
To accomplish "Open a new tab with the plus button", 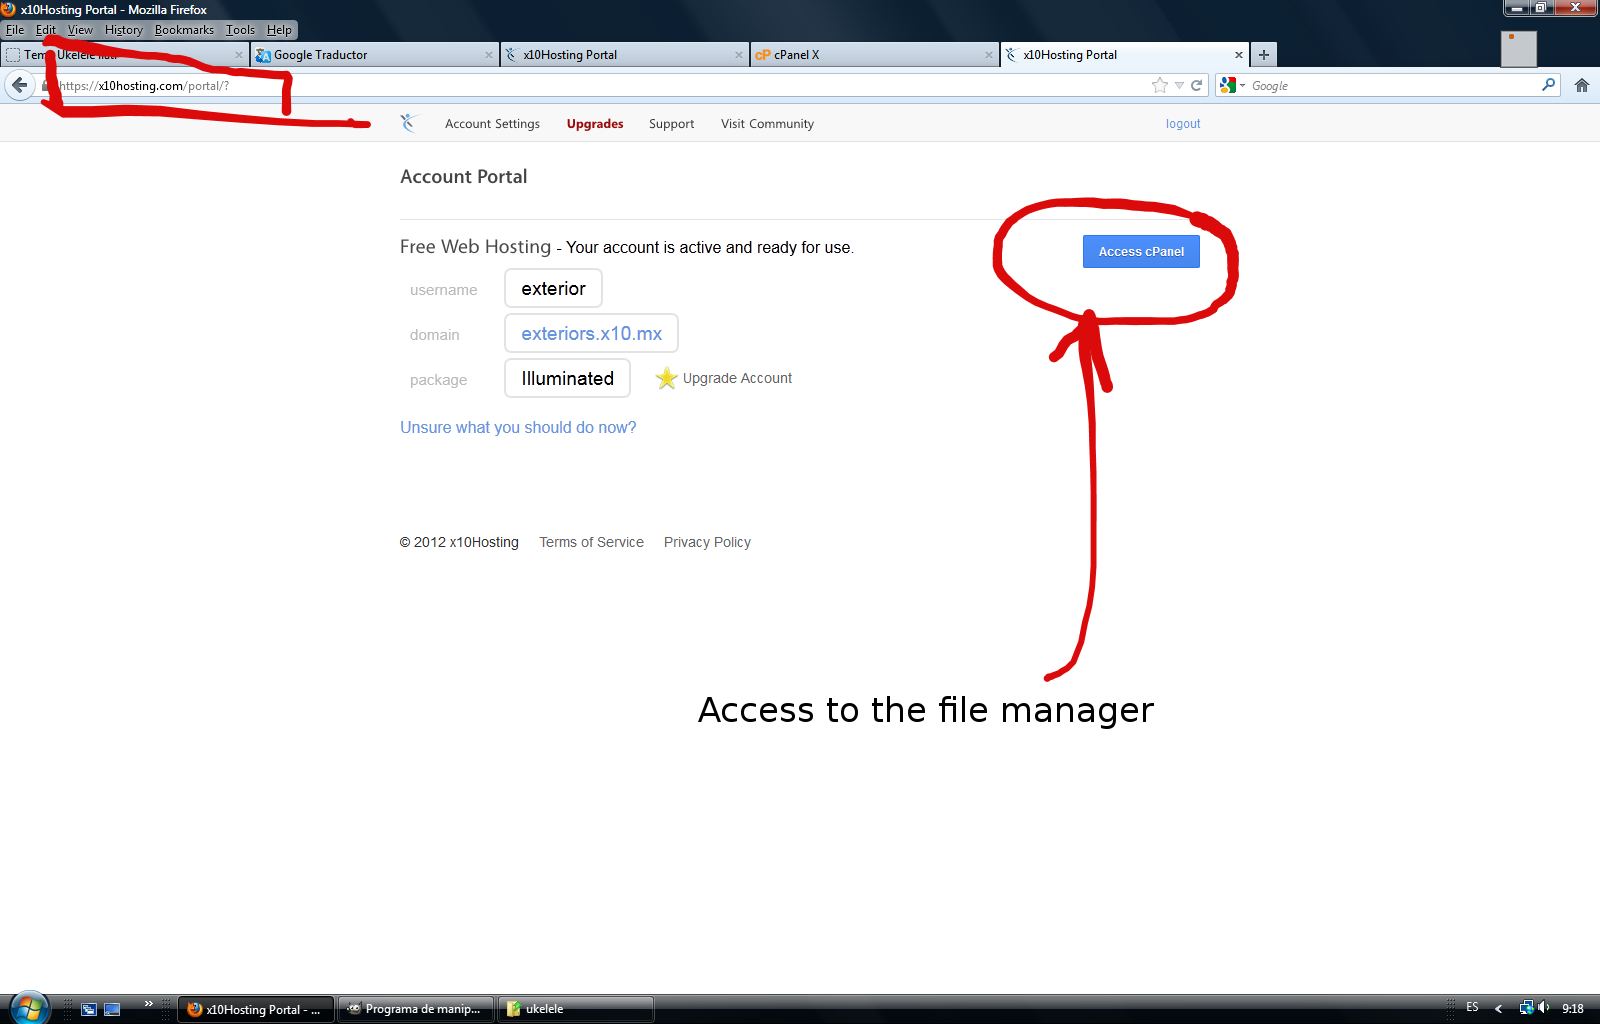I will pyautogui.click(x=1264, y=55).
